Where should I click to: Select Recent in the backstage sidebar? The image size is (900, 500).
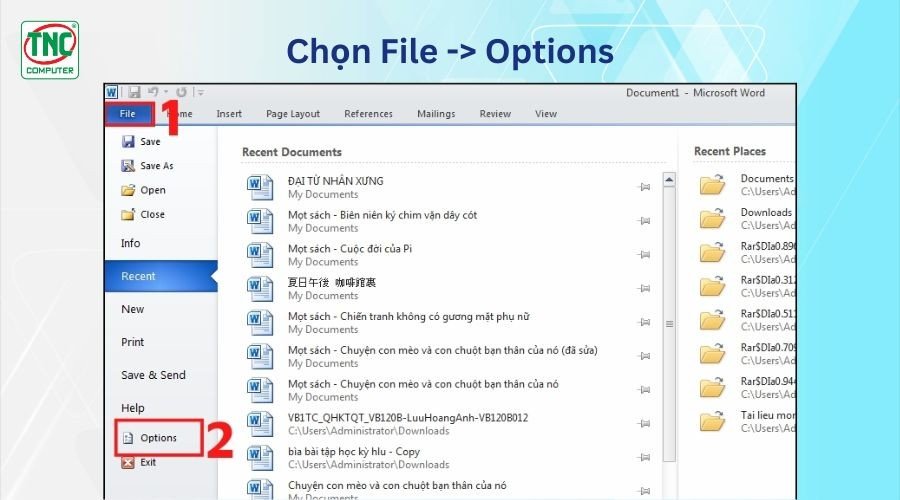pos(161,276)
